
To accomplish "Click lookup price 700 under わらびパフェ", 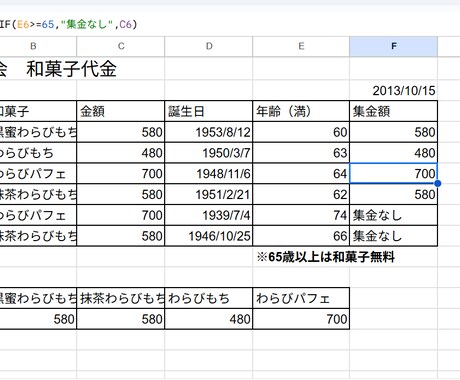I will (301, 319).
